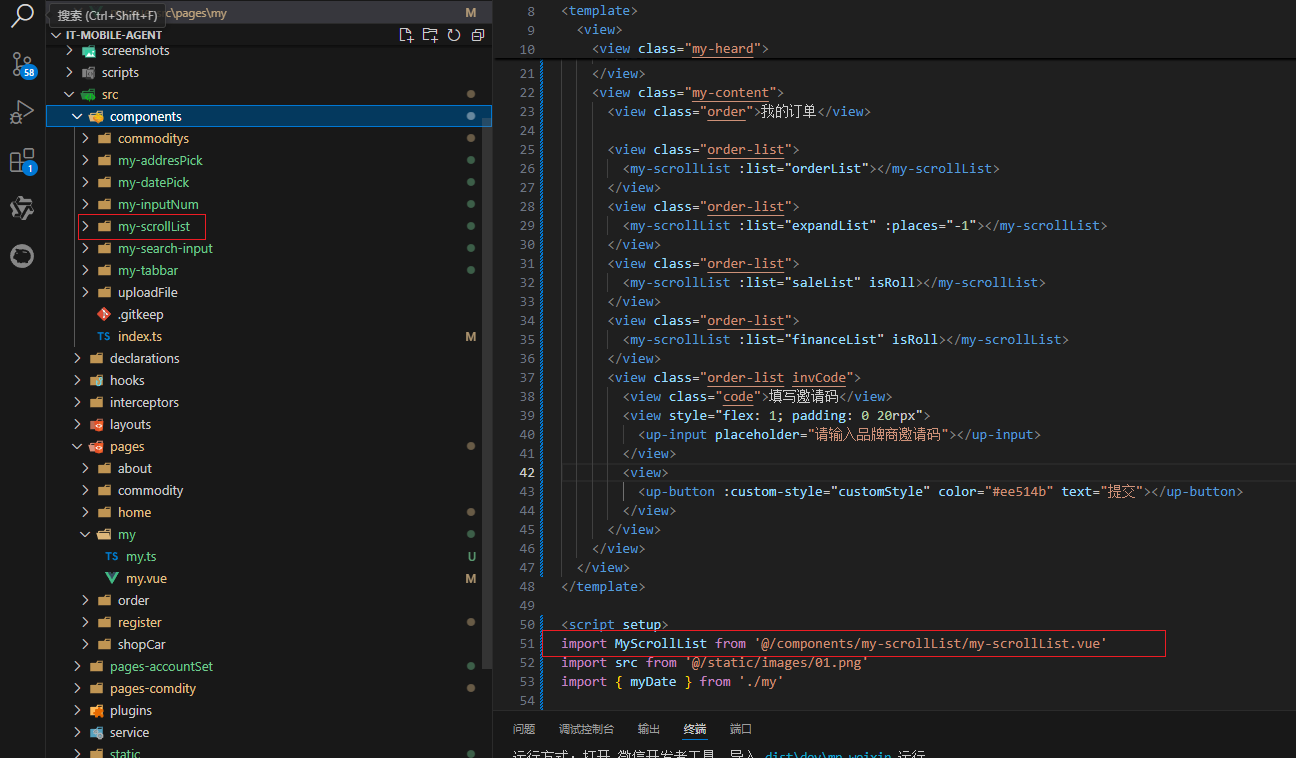Switch to the 调试控制台 panel tab
The width and height of the screenshot is (1296, 758).
pos(586,729)
